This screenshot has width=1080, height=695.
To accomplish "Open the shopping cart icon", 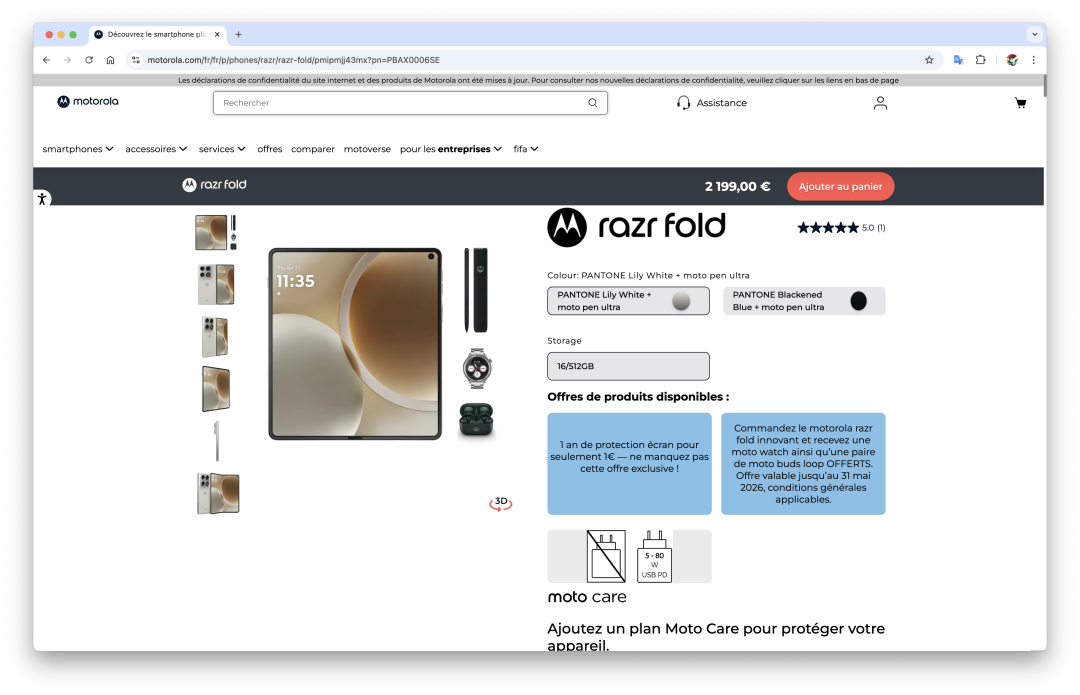I will (1020, 103).
